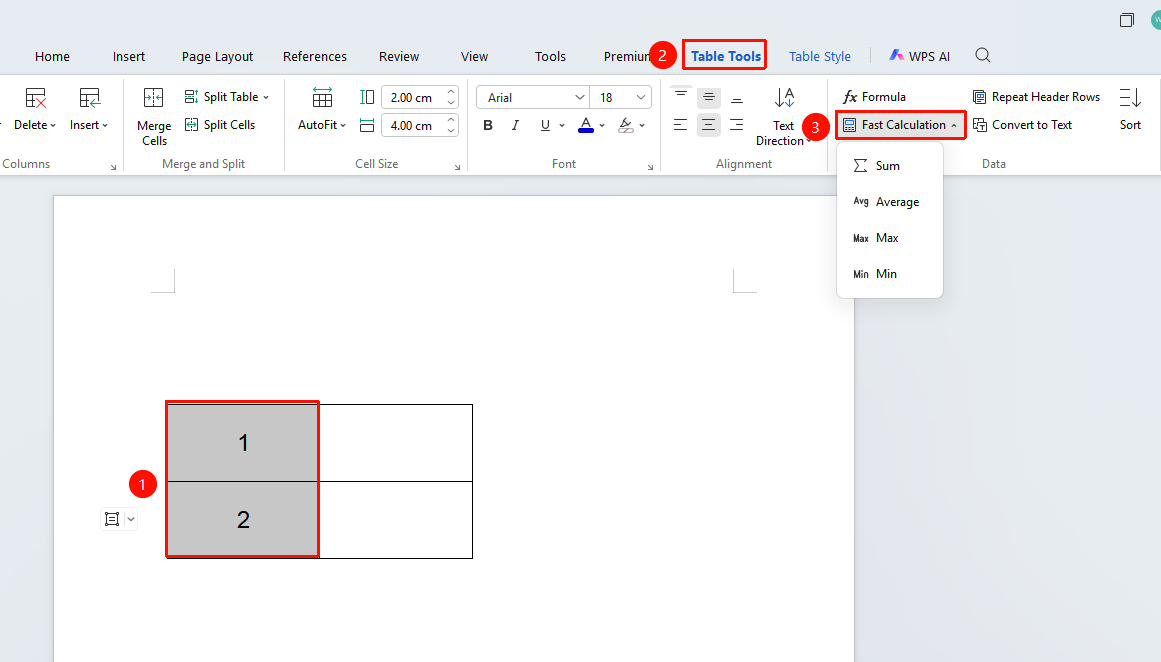Screen dimensions: 1161x662
Task: Align text to the left
Action: [680, 125]
